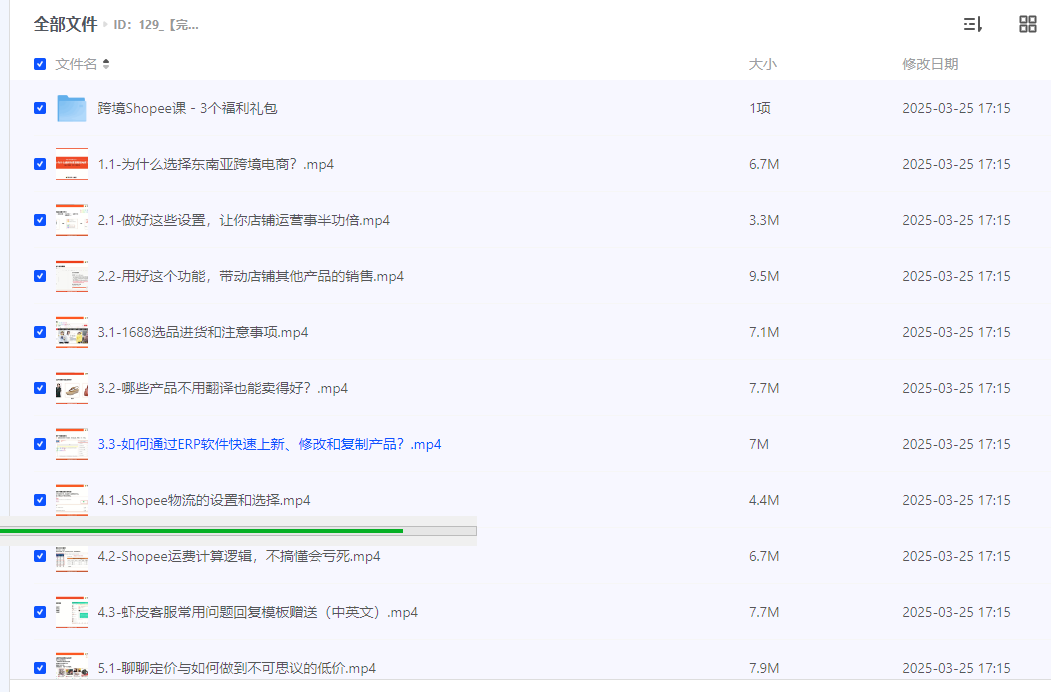This screenshot has height=692, width=1051.
Task: Click thumbnail of 3.3-如何通过ERP软件 video
Action: pos(72,444)
